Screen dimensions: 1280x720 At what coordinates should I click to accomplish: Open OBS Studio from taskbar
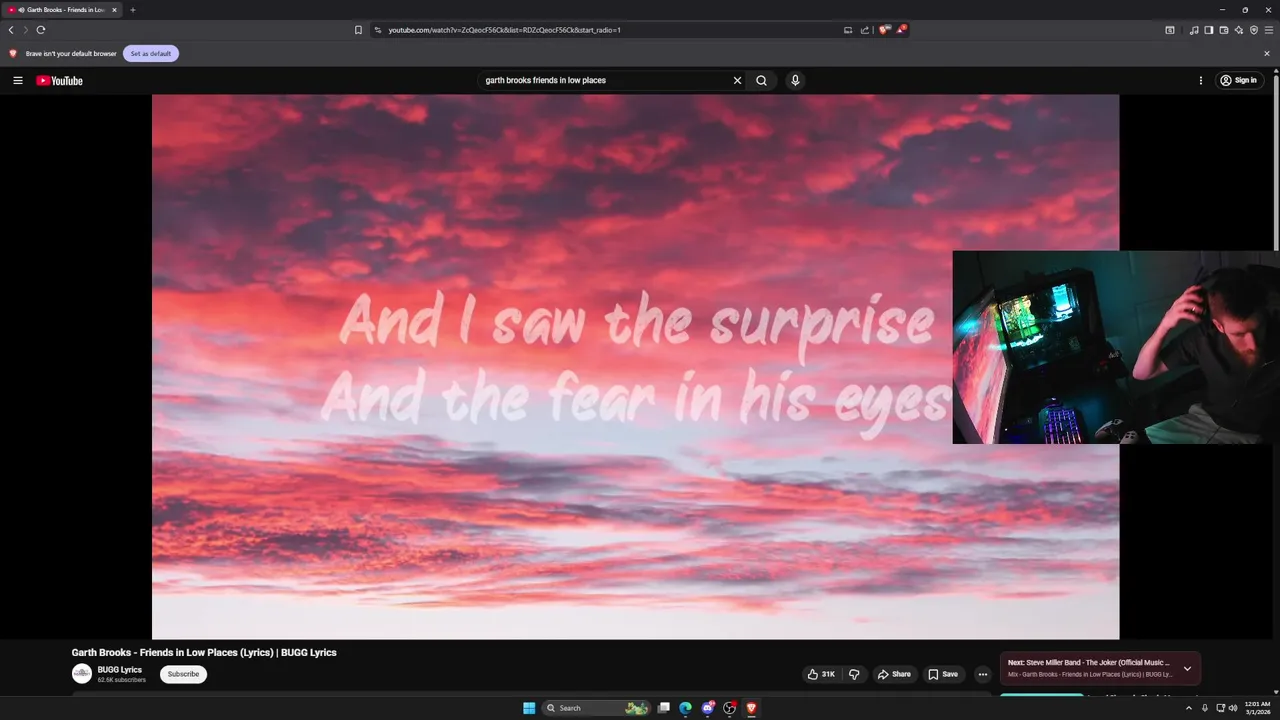point(730,708)
